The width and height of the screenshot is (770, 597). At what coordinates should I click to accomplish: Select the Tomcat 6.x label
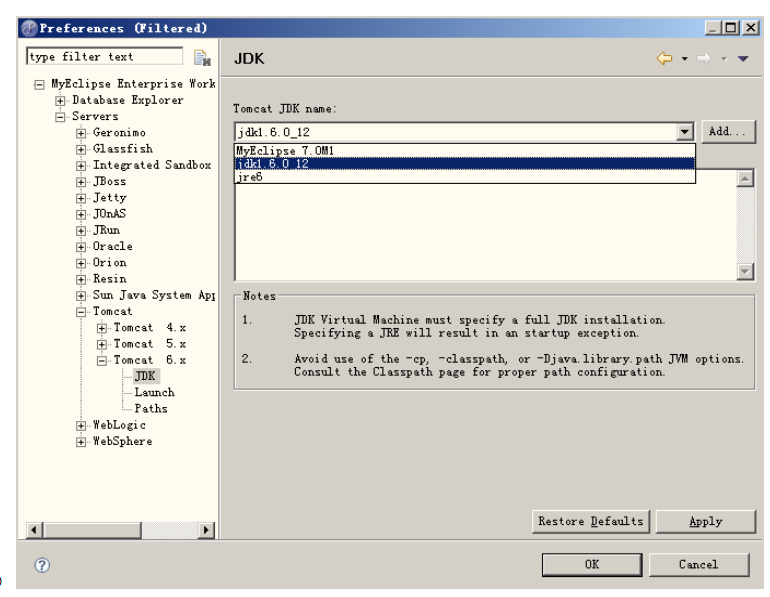click(150, 360)
